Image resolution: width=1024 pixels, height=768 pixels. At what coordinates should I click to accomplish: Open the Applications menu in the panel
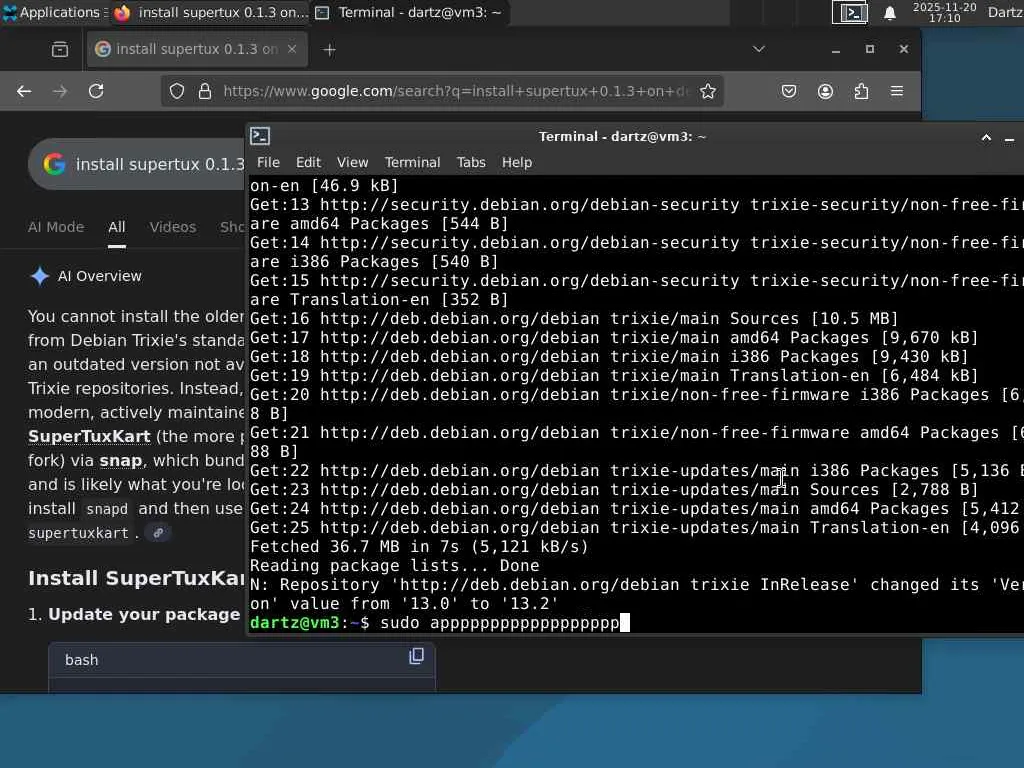[54, 12]
